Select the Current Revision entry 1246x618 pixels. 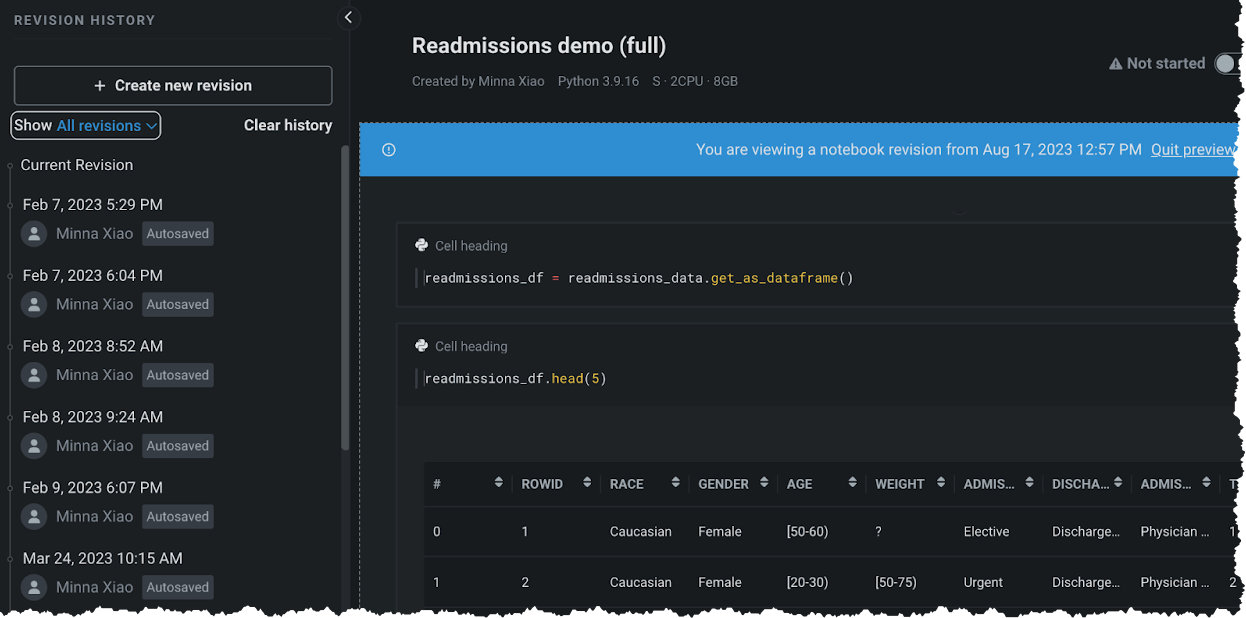77,165
